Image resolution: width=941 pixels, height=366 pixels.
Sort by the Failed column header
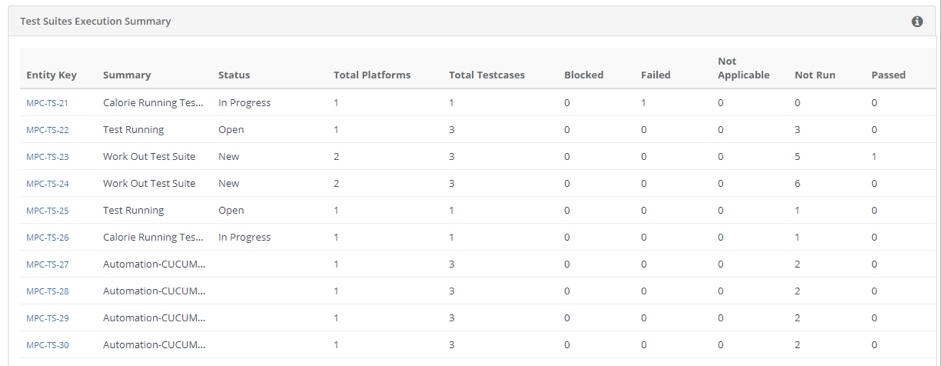[655, 75]
